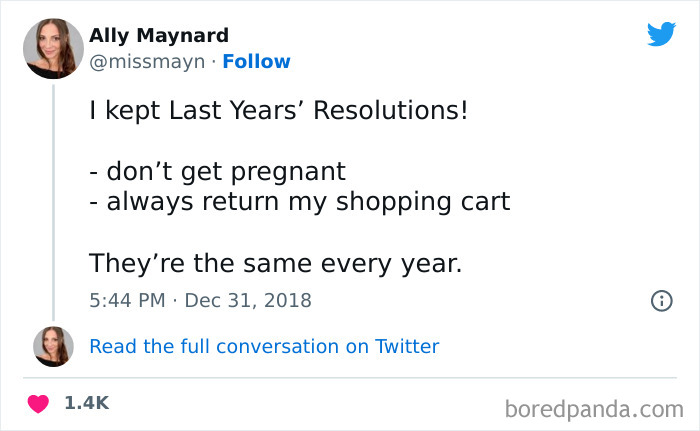
Task: Follow the @missmayn account
Action: click(256, 61)
